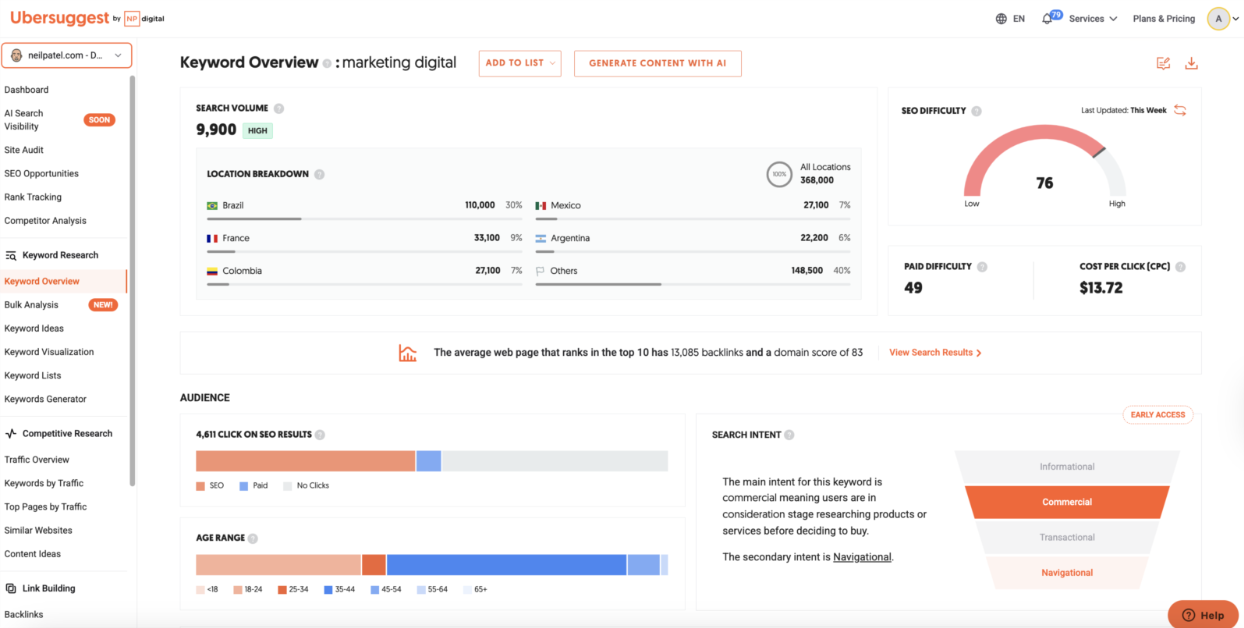Click the All Locations 100% circle
The height and width of the screenshot is (628, 1244).
(x=778, y=174)
